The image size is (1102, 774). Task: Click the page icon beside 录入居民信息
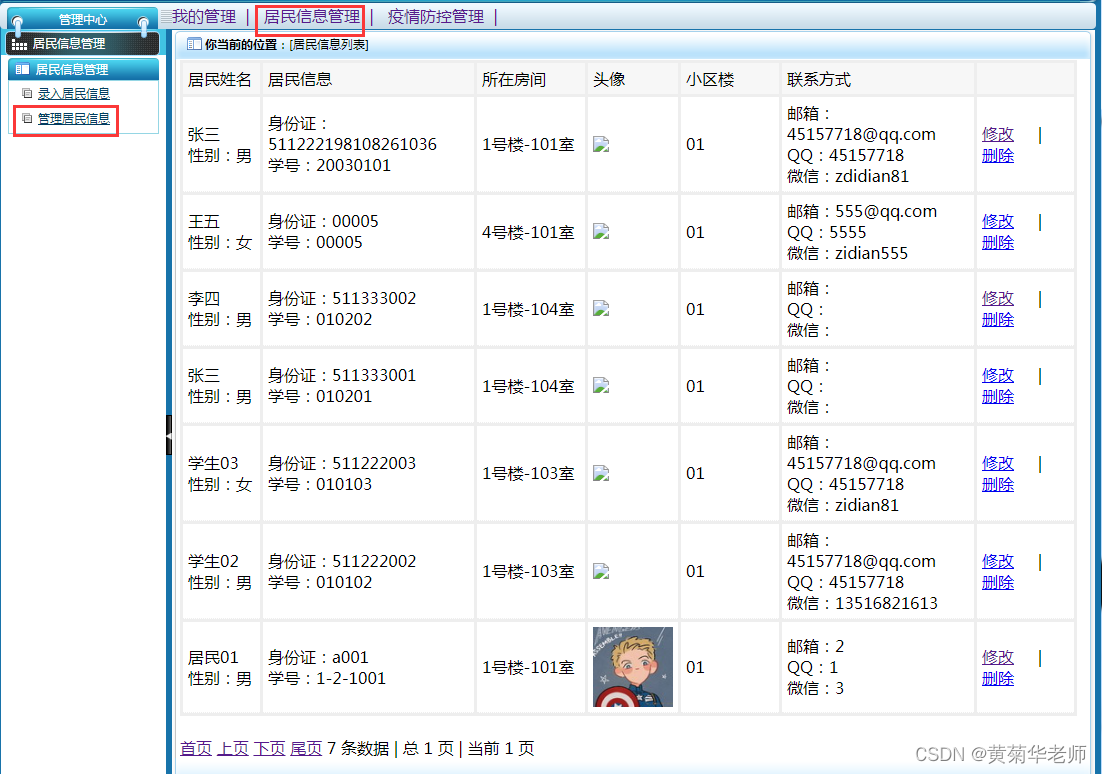click(x=27, y=93)
